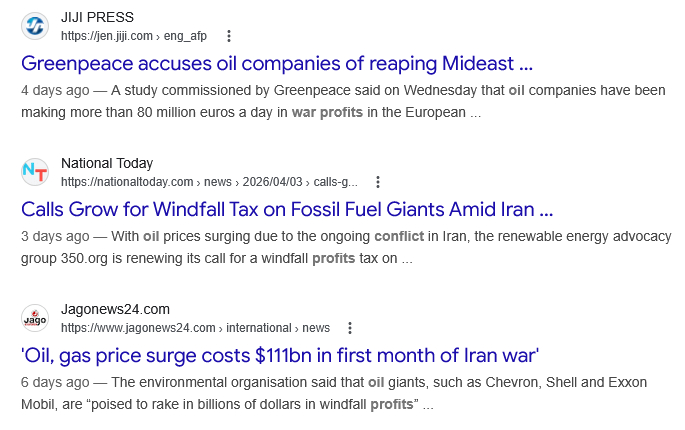
Task: Click the 350.org windfall tax snippet text
Action: point(346,247)
